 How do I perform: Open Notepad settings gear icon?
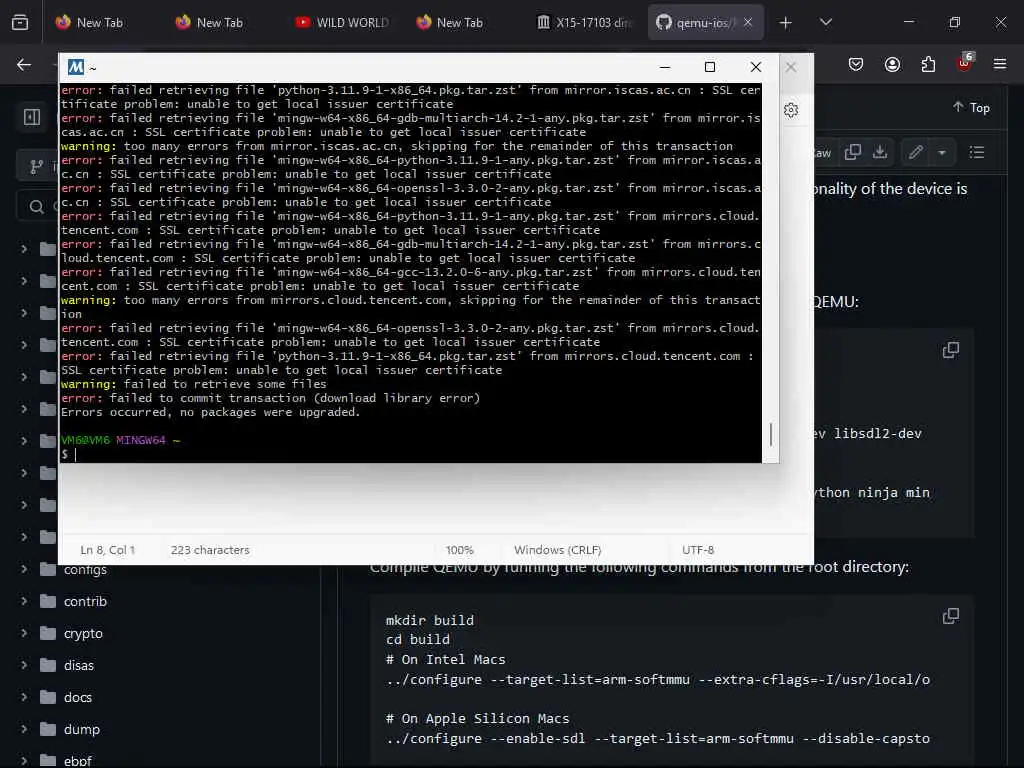tap(791, 110)
